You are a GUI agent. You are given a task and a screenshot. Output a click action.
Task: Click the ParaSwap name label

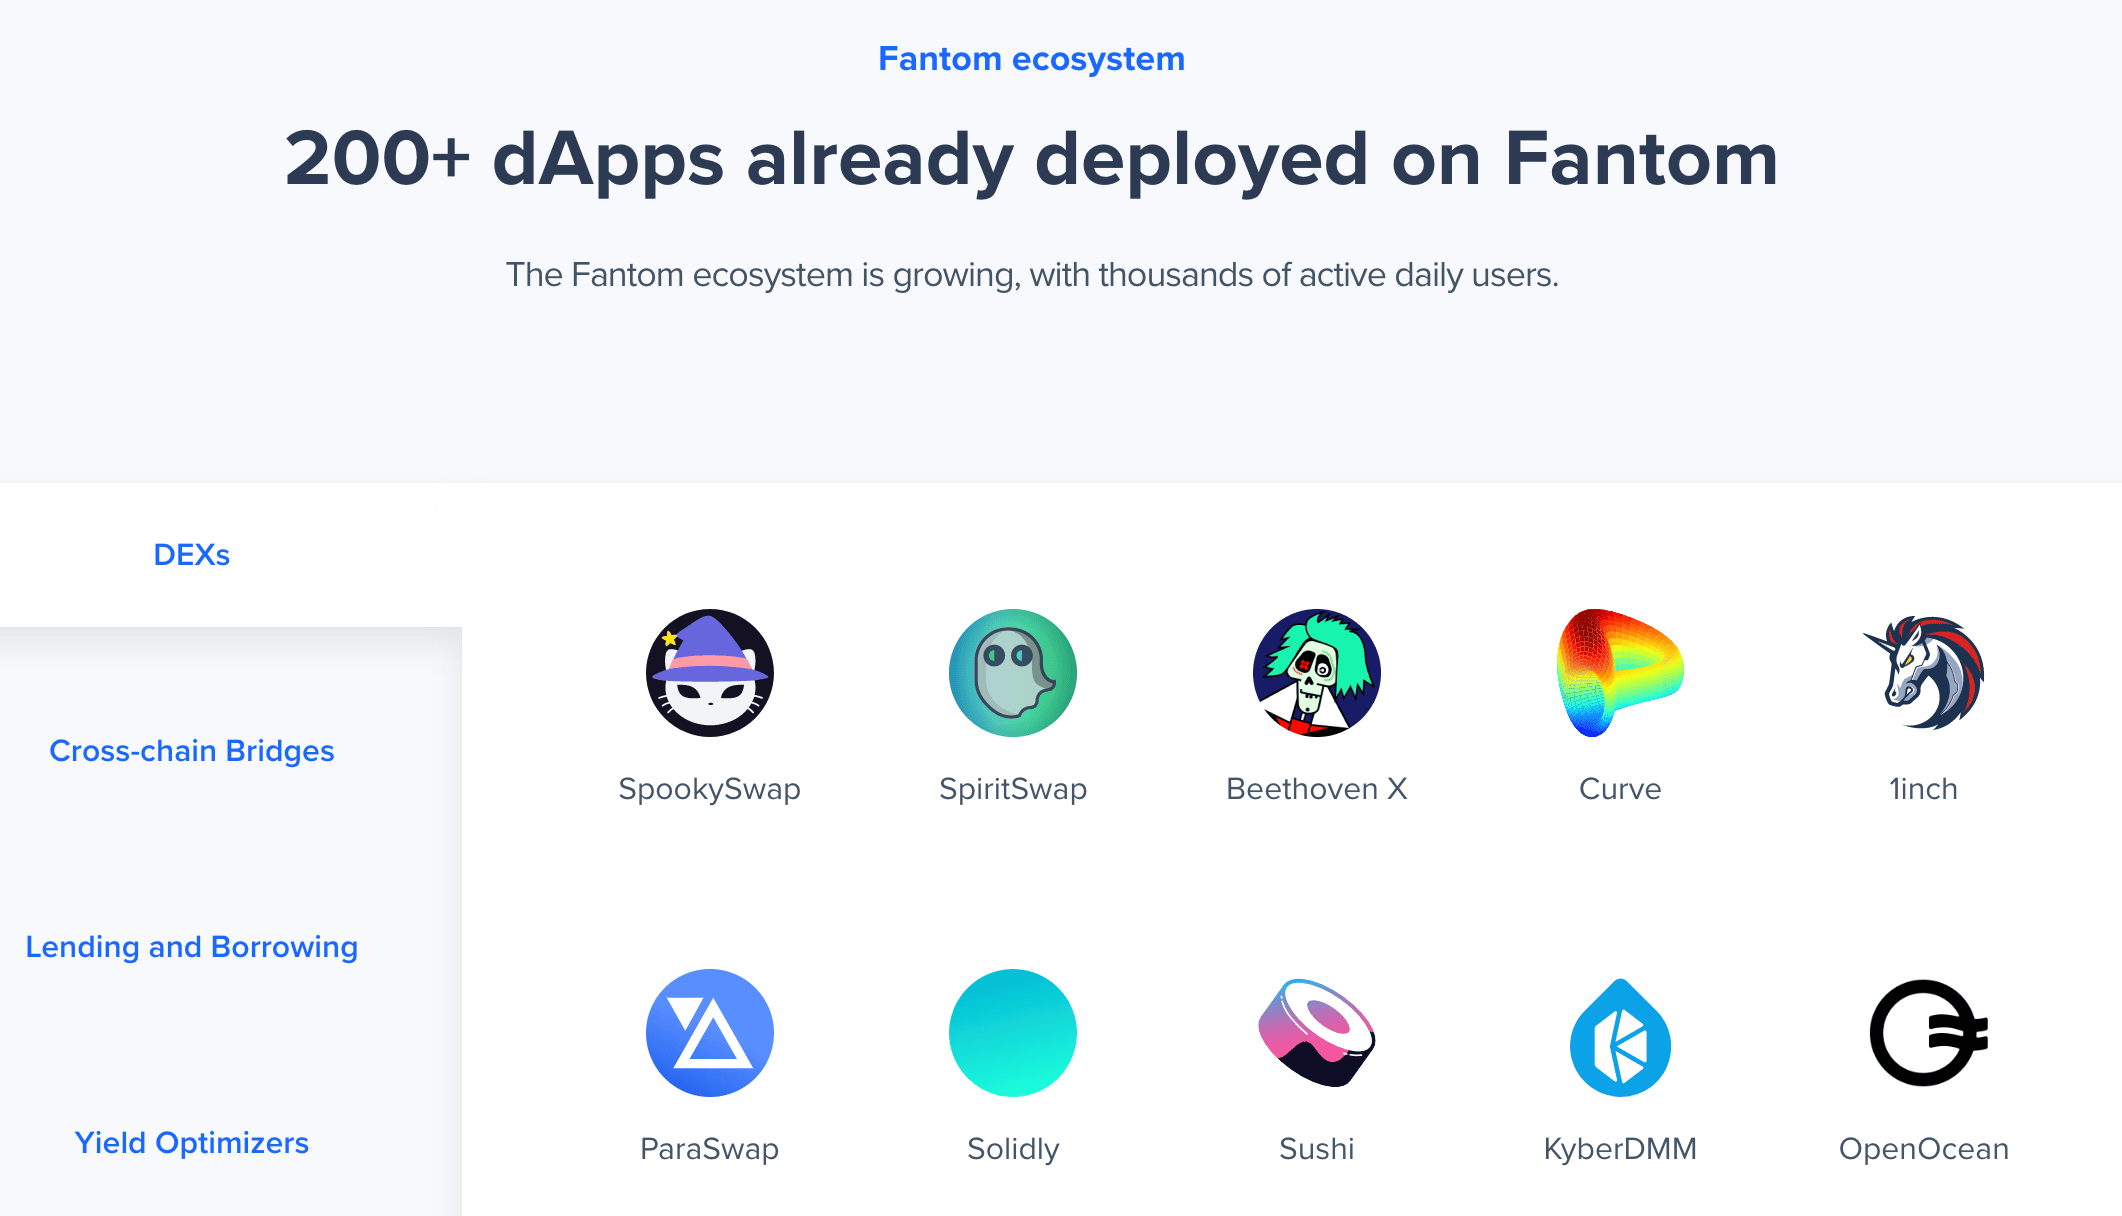710,1149
